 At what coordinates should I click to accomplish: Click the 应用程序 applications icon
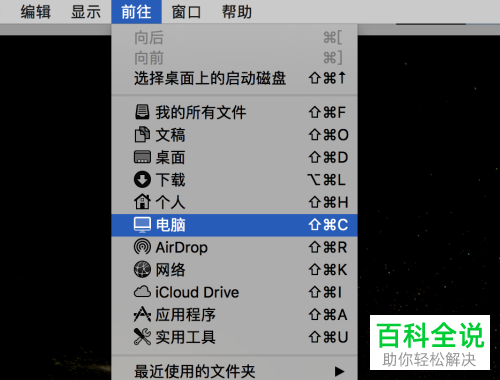point(142,314)
